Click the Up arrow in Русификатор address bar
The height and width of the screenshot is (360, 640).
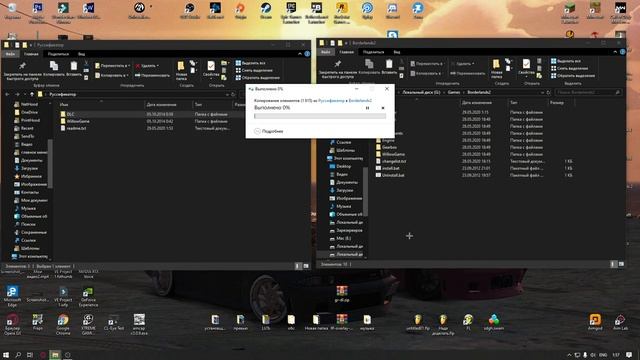tap(32, 94)
